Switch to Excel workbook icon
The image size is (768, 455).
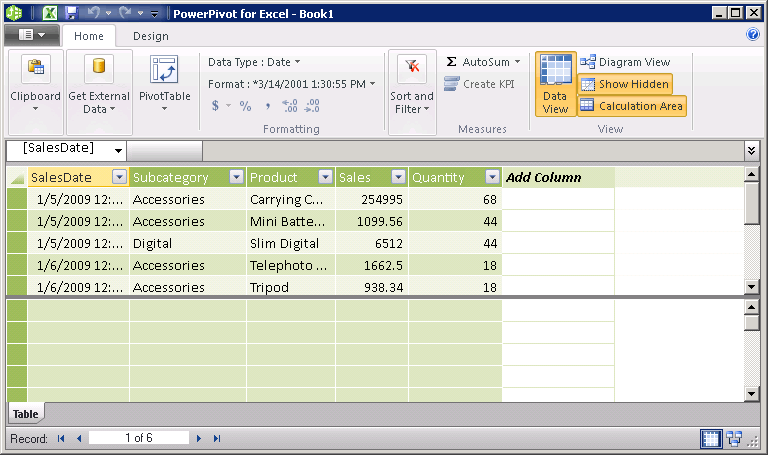(x=49, y=13)
